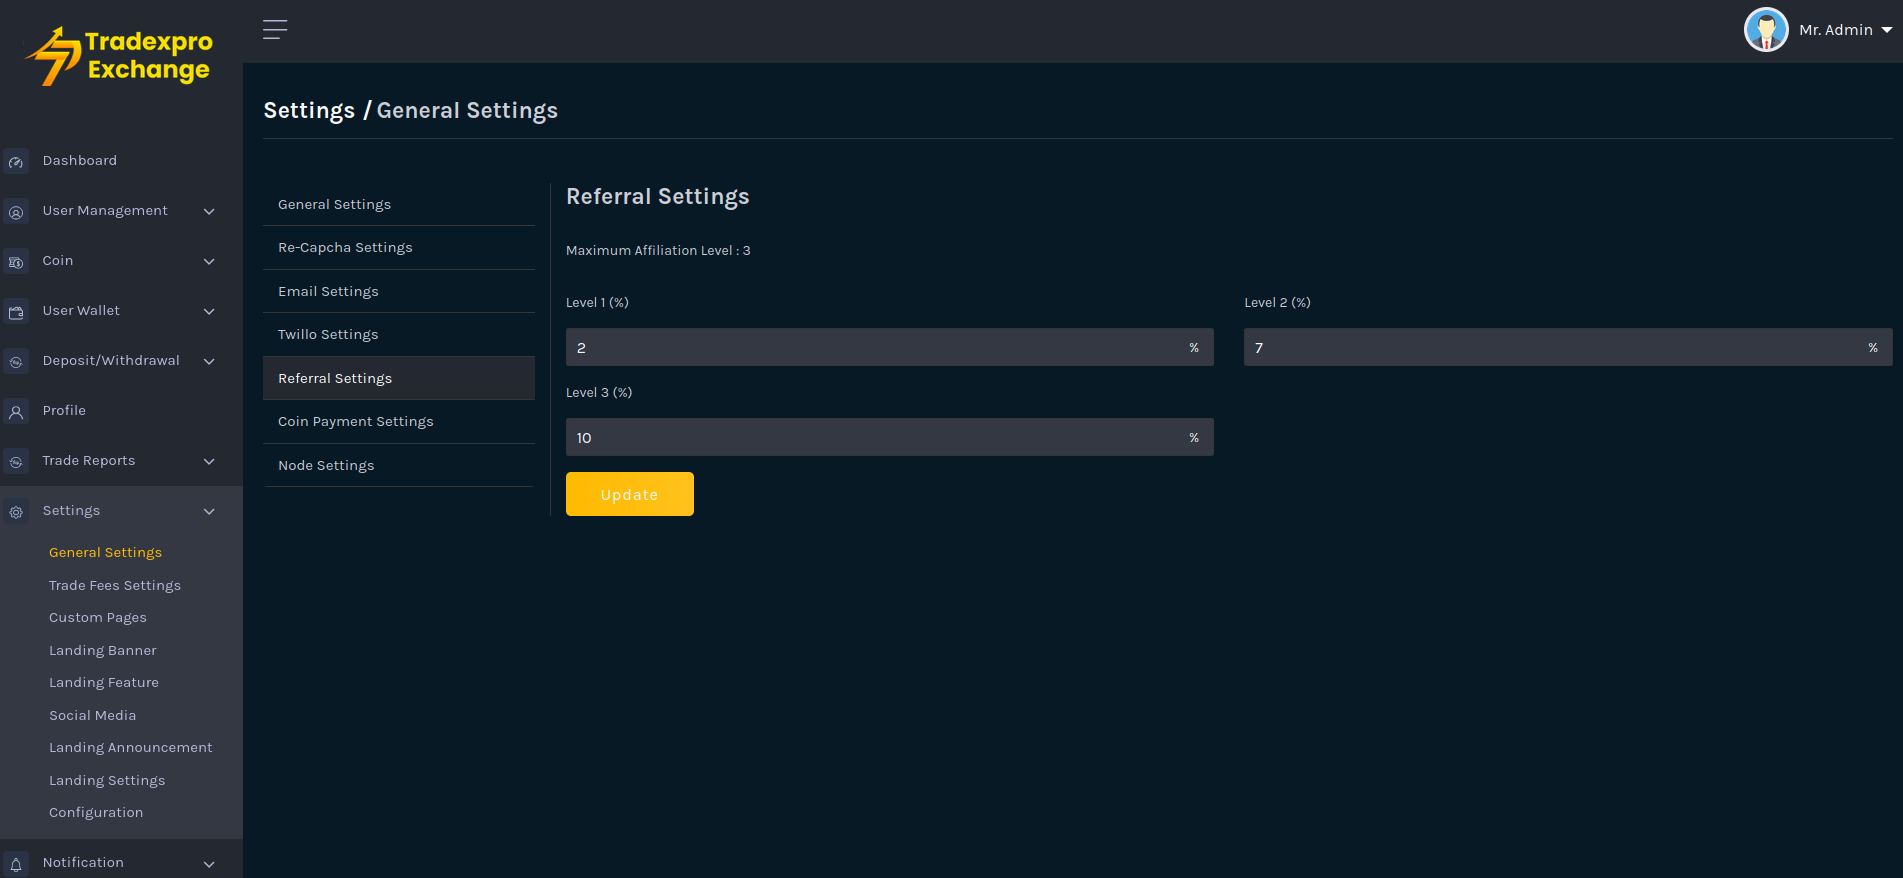1903x878 pixels.
Task: Switch to Email Settings tab
Action: 328,292
